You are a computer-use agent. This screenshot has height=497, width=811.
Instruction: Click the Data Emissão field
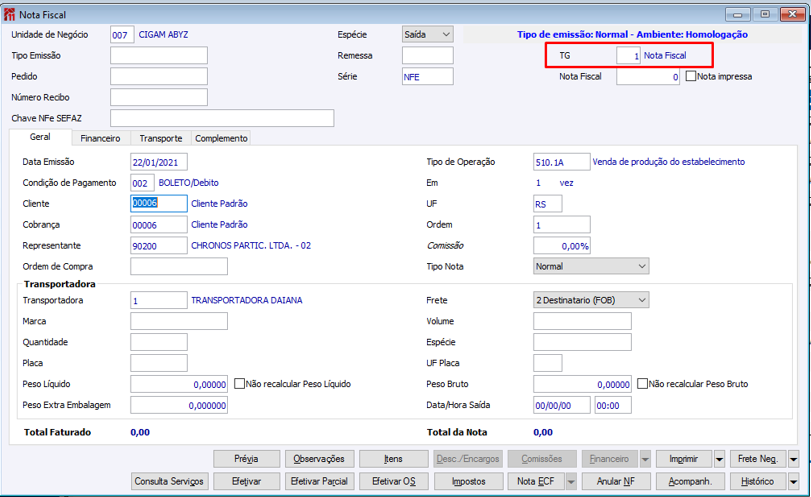pos(159,162)
